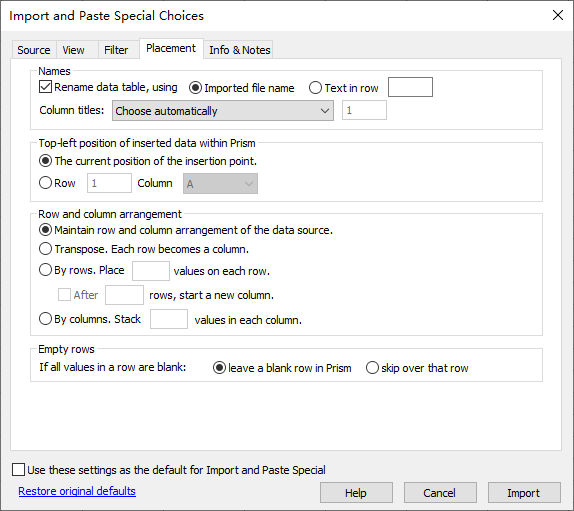The height and width of the screenshot is (511, 574).
Task: Select By columns Stack option
Action: pos(45,319)
